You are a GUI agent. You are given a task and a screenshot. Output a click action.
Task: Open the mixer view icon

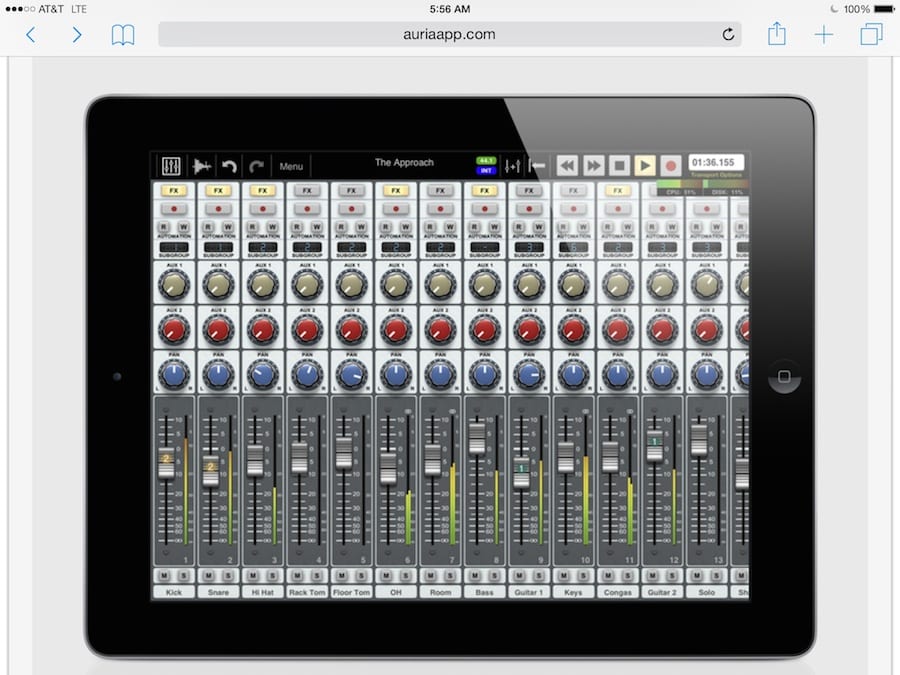[x=171, y=166]
